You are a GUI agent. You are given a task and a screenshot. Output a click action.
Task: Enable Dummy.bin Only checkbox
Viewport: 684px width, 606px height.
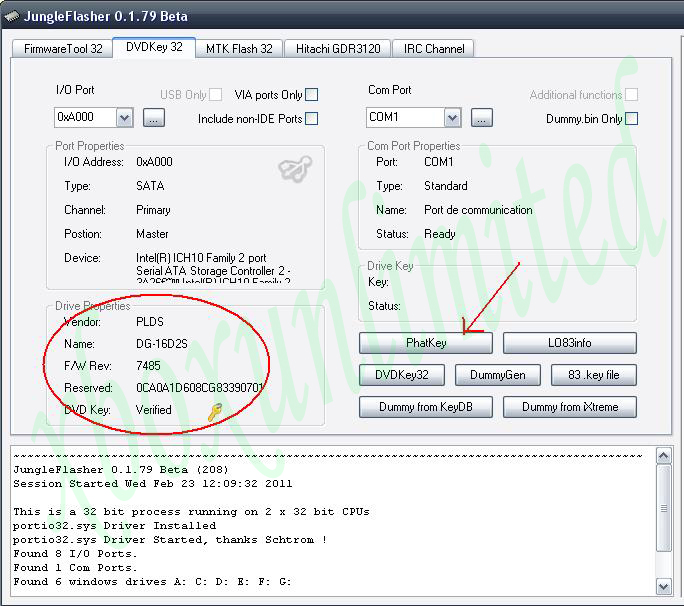[631, 119]
